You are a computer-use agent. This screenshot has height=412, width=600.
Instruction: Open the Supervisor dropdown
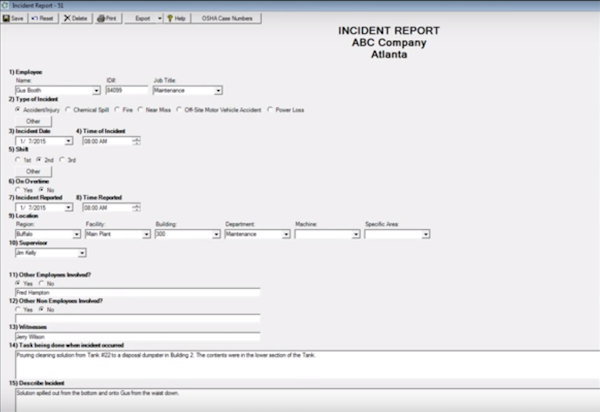82,253
